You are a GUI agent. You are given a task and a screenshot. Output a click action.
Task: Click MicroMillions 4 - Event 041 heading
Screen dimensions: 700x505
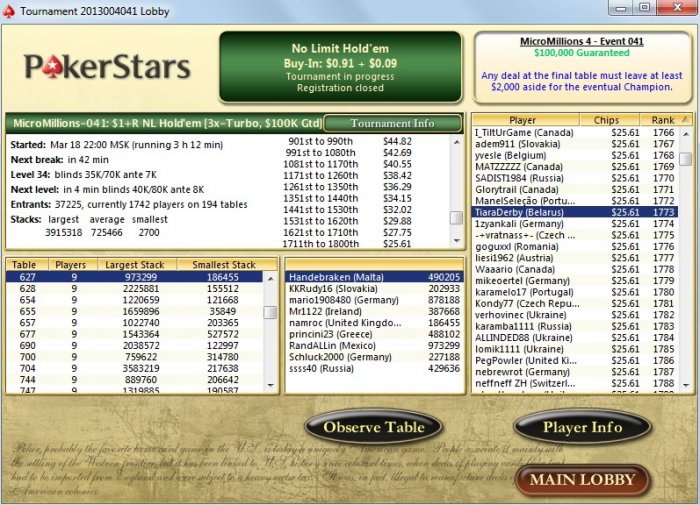pos(582,42)
